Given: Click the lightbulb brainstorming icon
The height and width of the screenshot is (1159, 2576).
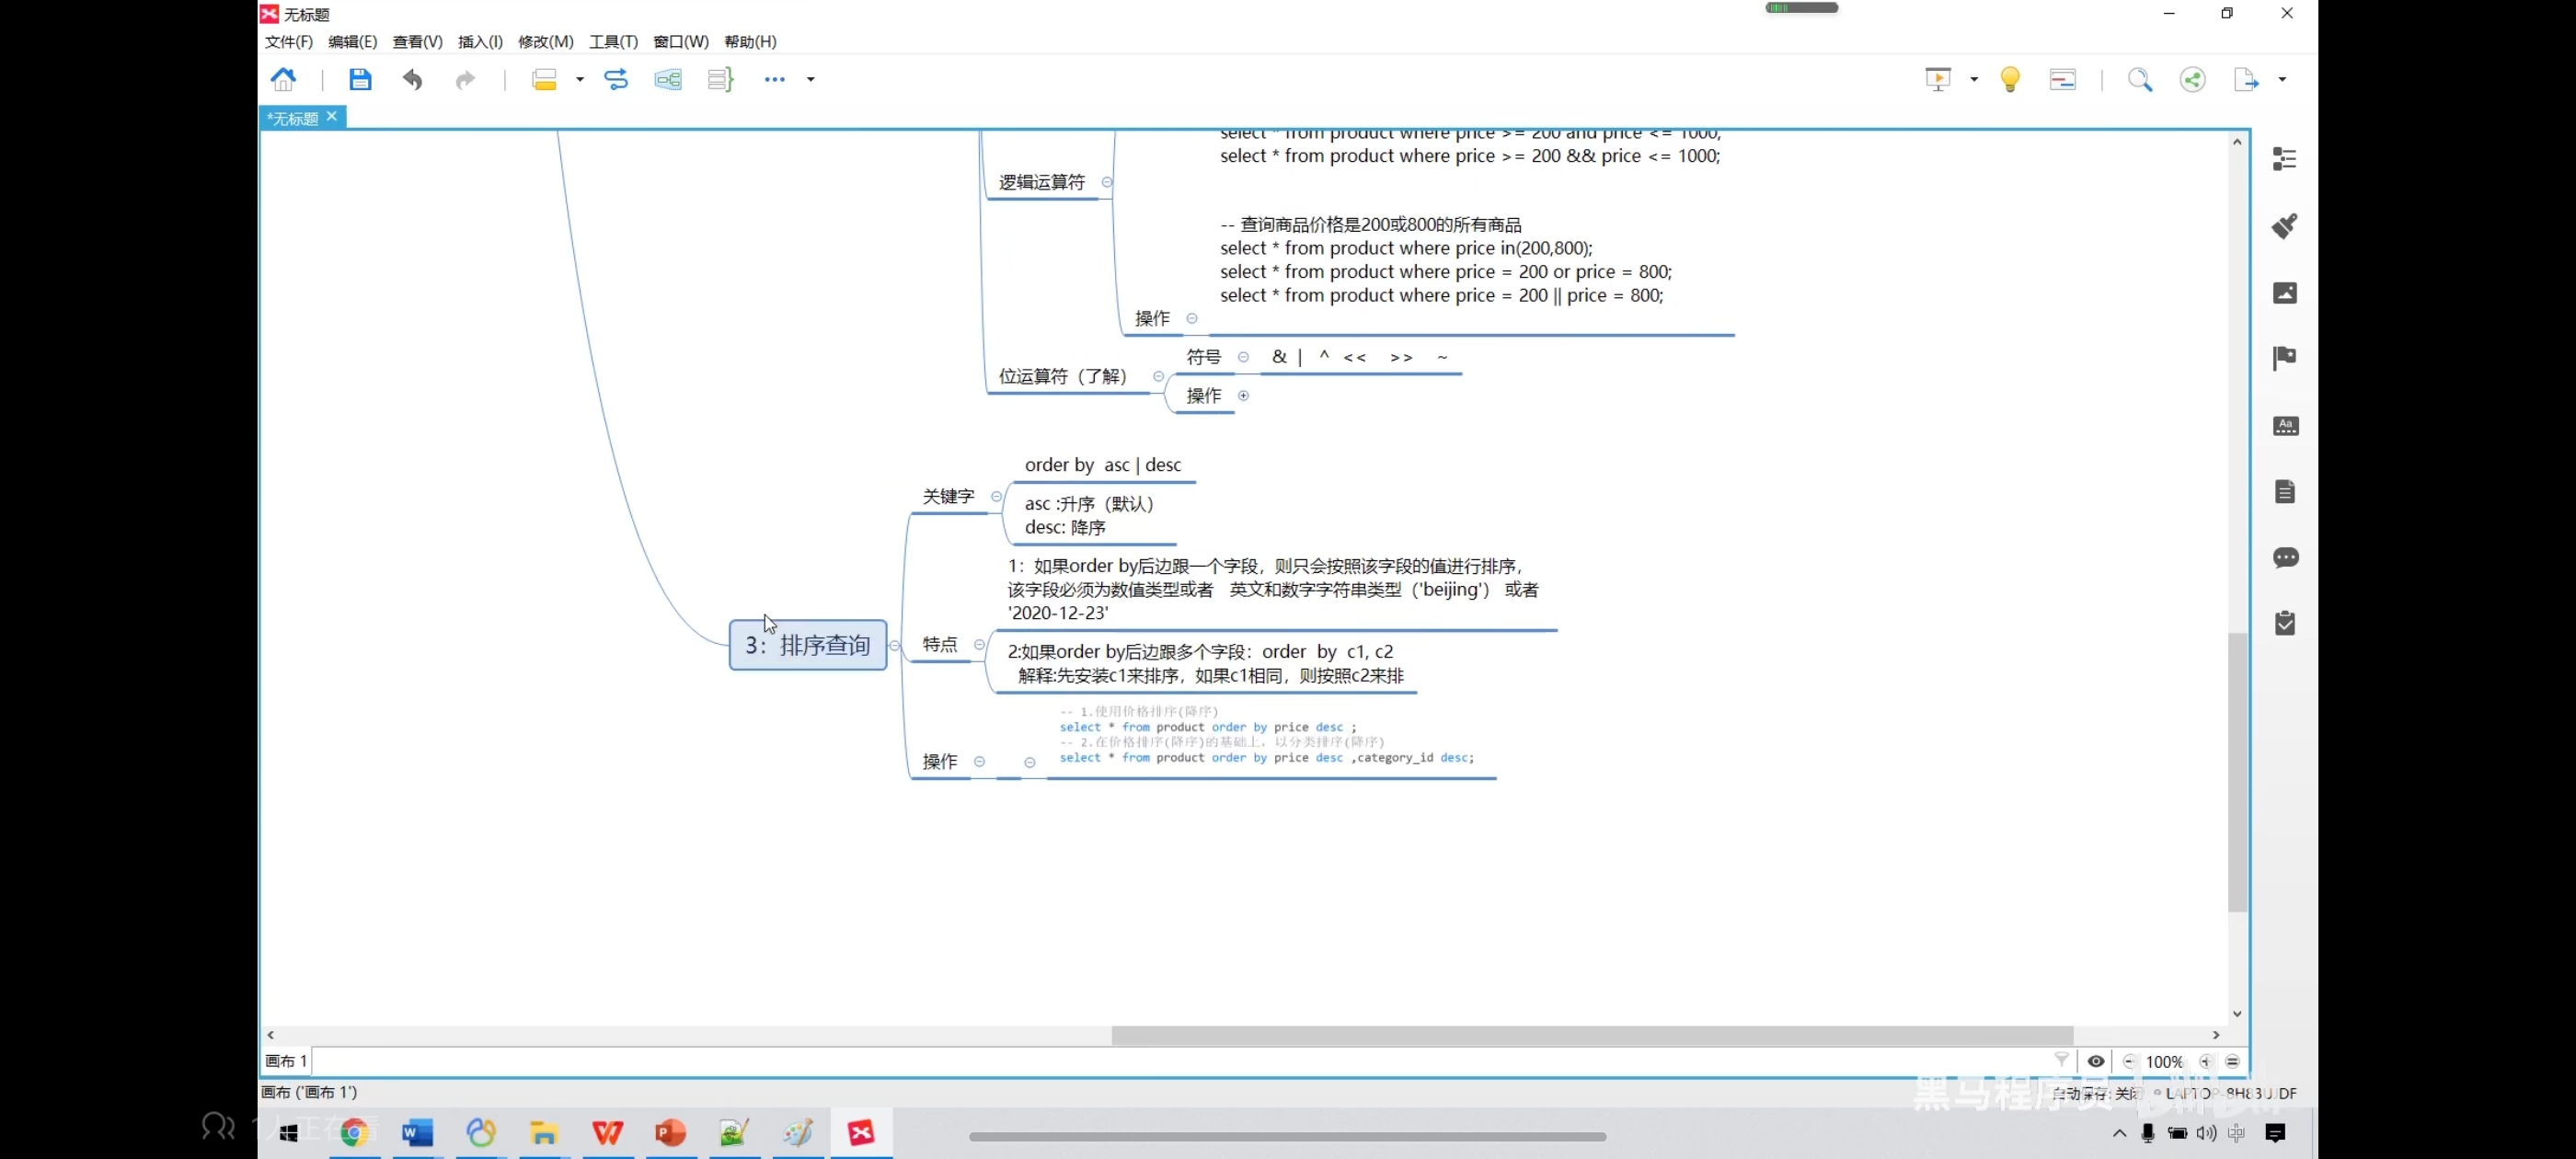Looking at the screenshot, I should point(2010,79).
